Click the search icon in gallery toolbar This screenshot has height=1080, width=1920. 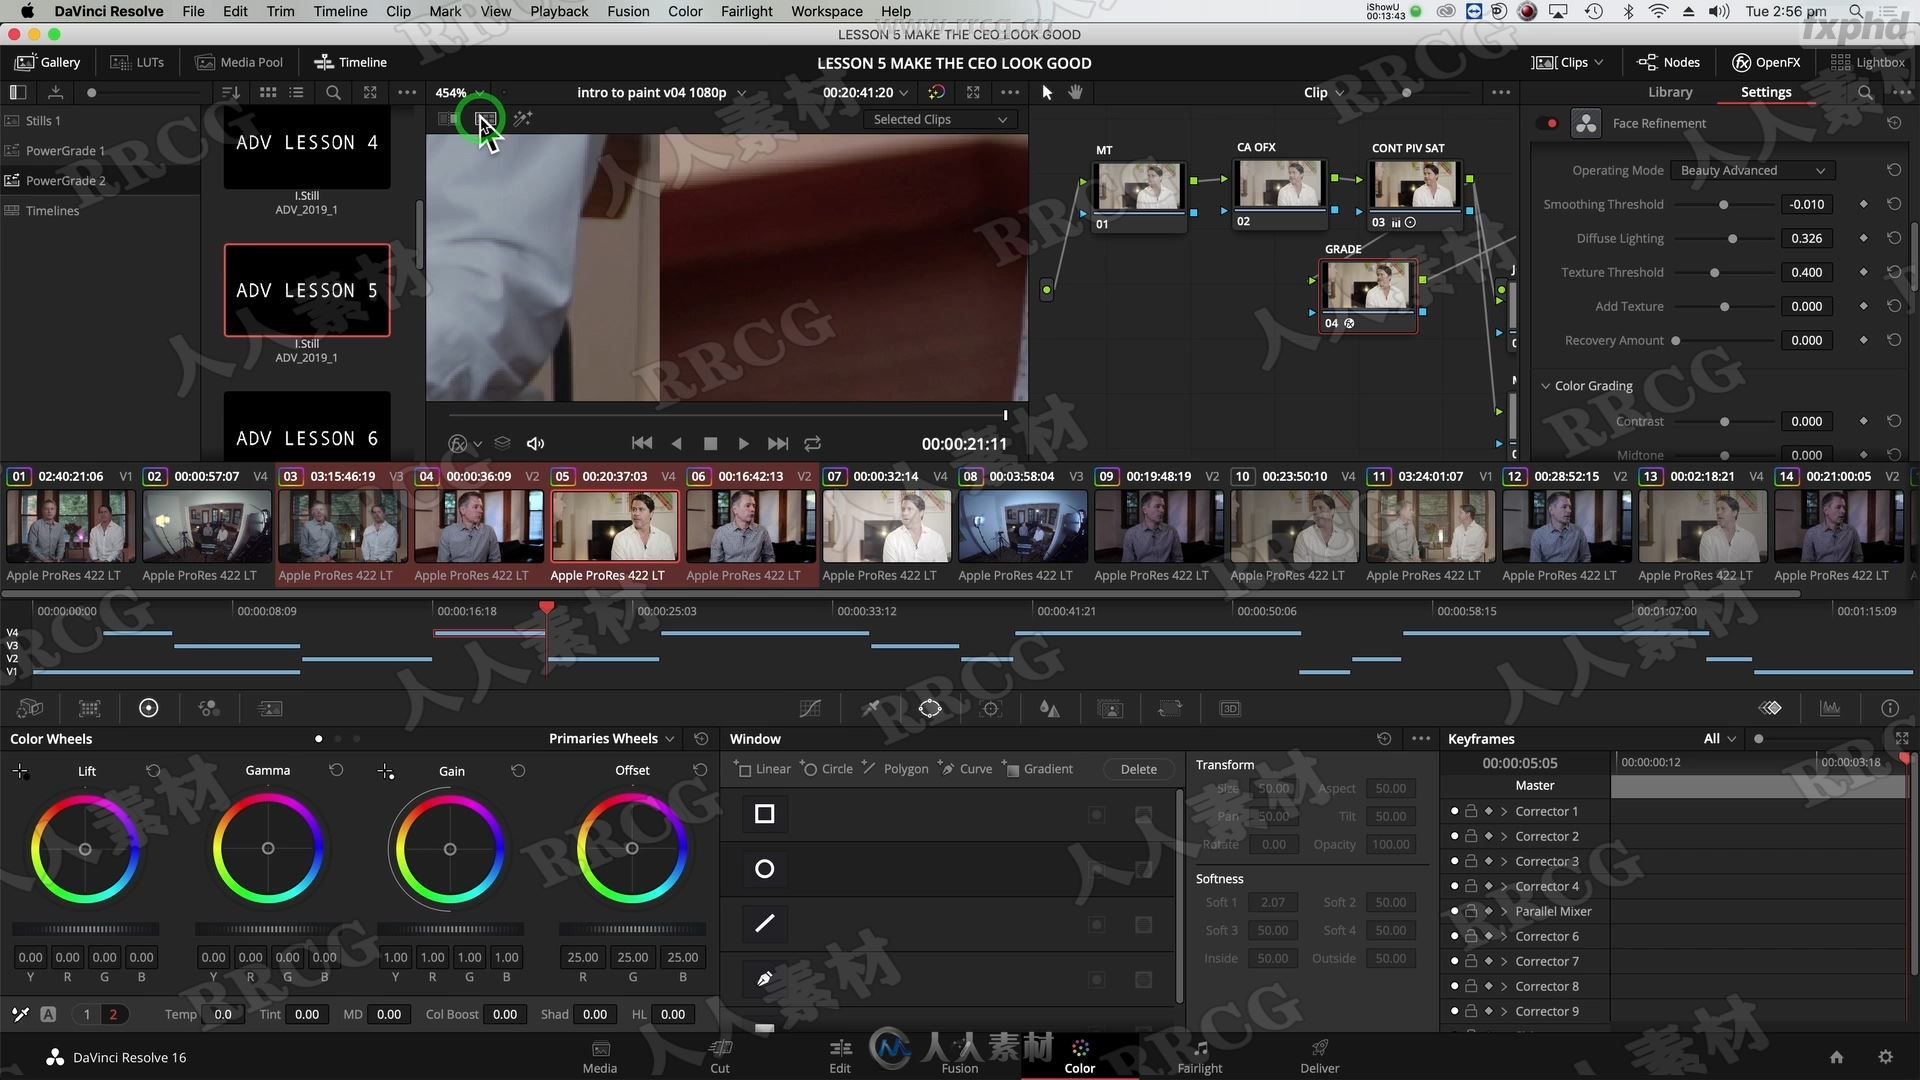[x=333, y=92]
